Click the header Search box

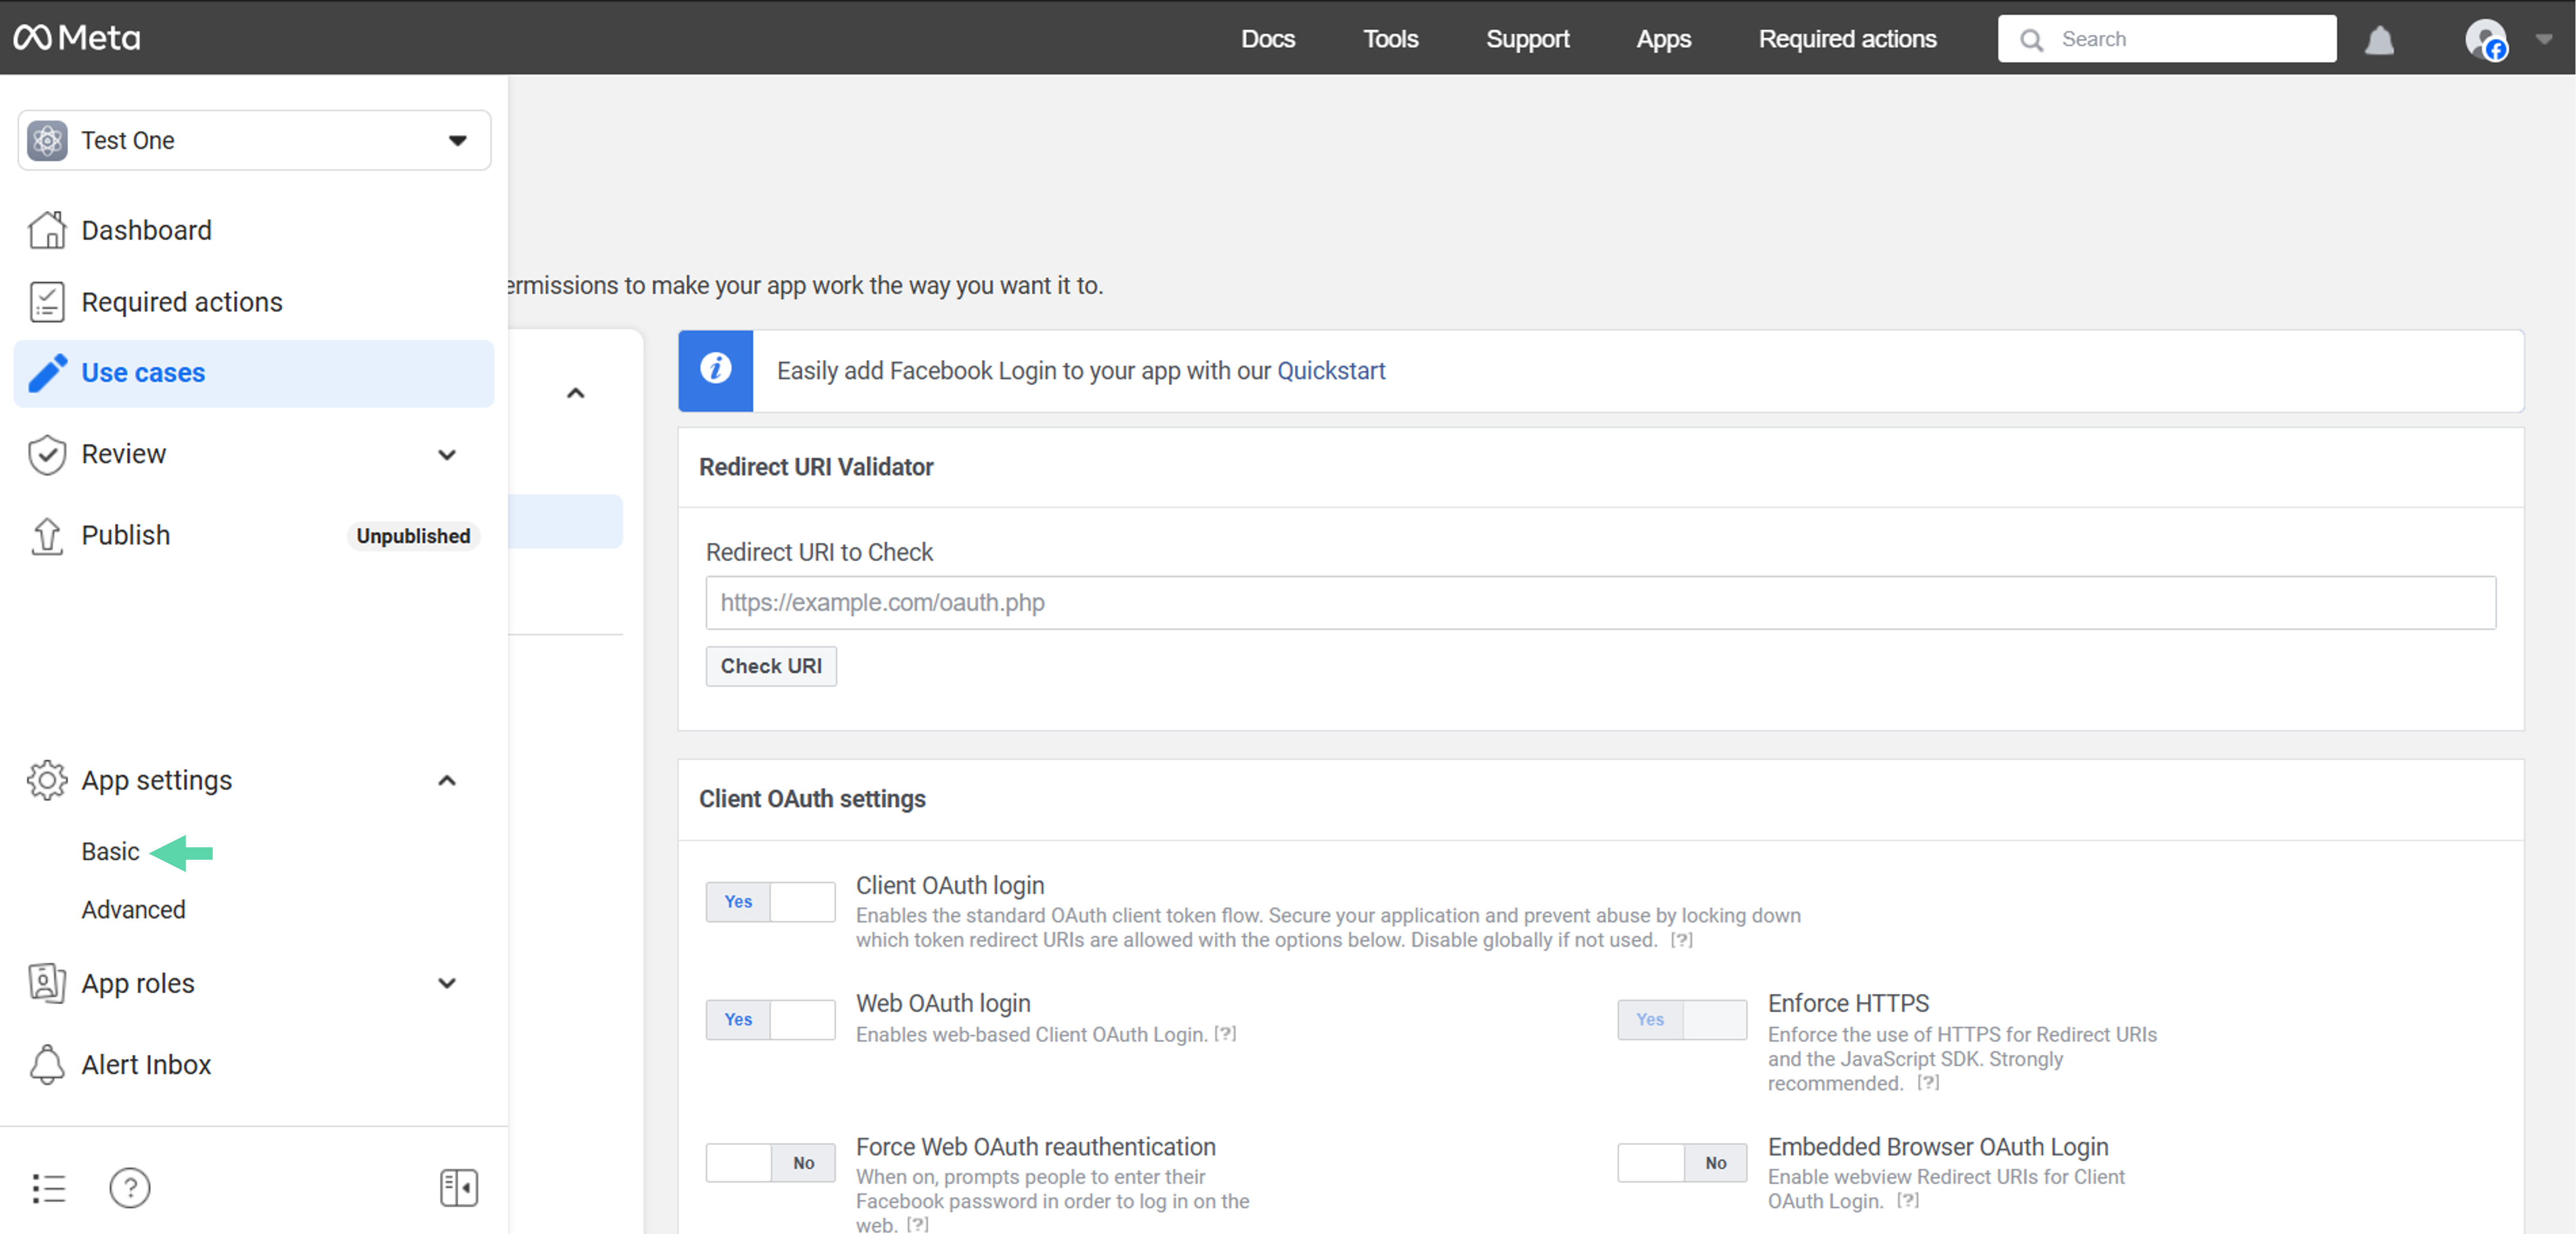2166,39
